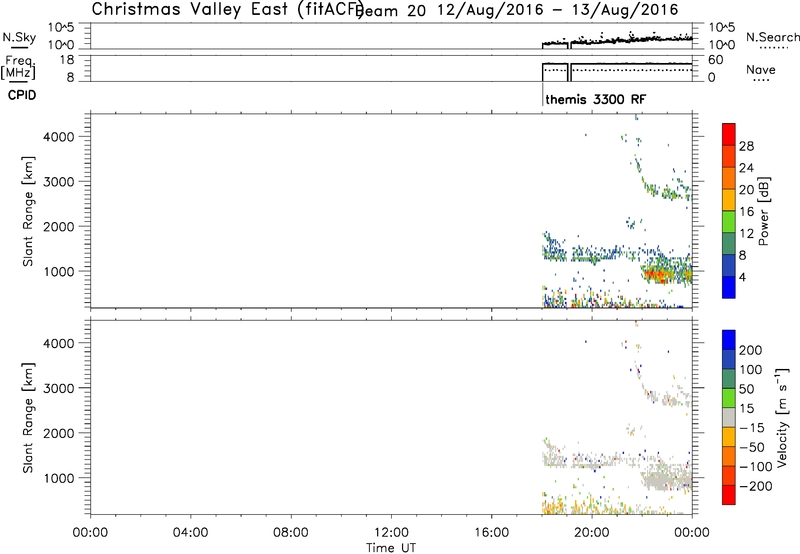Viewport: 800px width, 554px height.
Task: Pick the blue top segment of velocity colorbar
Action: pos(729,340)
